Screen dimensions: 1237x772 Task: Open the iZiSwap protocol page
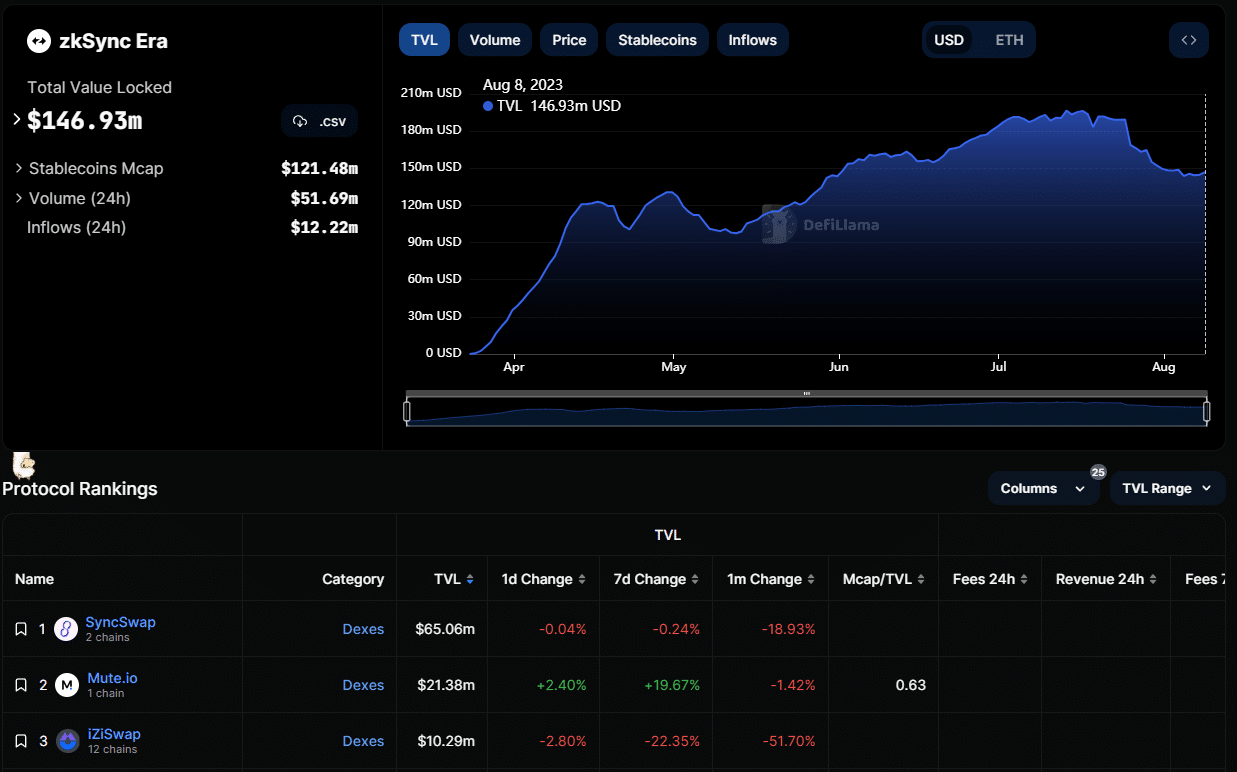(x=114, y=734)
